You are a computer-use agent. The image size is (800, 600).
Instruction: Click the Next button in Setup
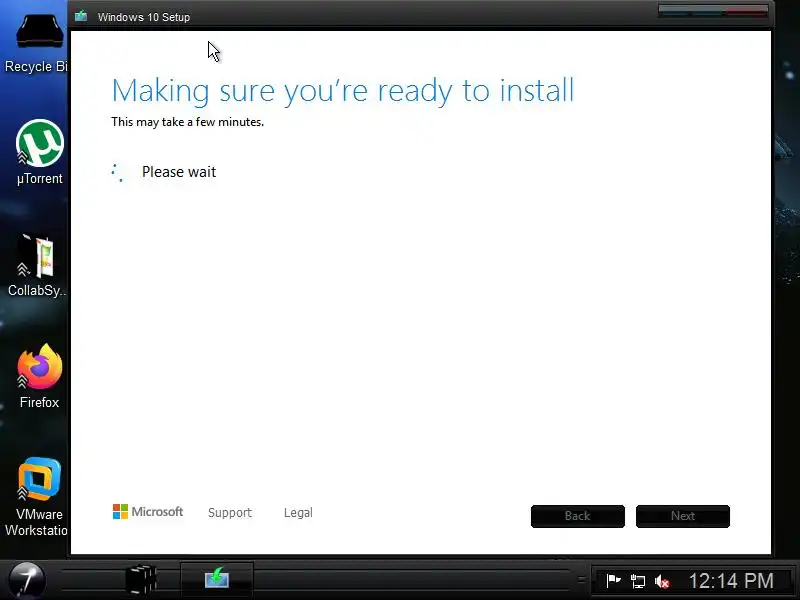pos(683,516)
